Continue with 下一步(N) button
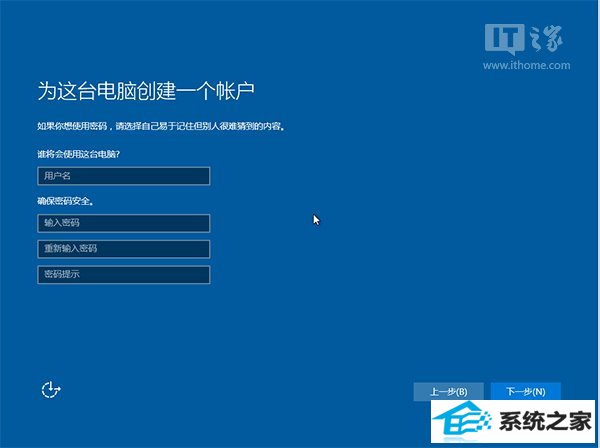This screenshot has height=448, width=600. 526,391
